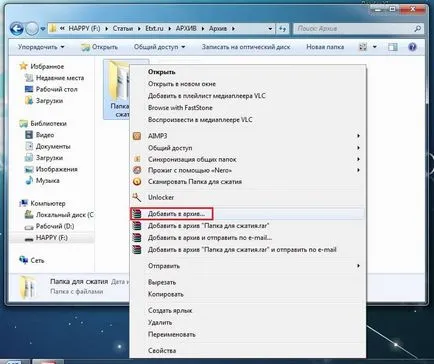Open the Общий доступ toolbar dropdown
Viewport: 434px width, 364px height.
[159, 47]
